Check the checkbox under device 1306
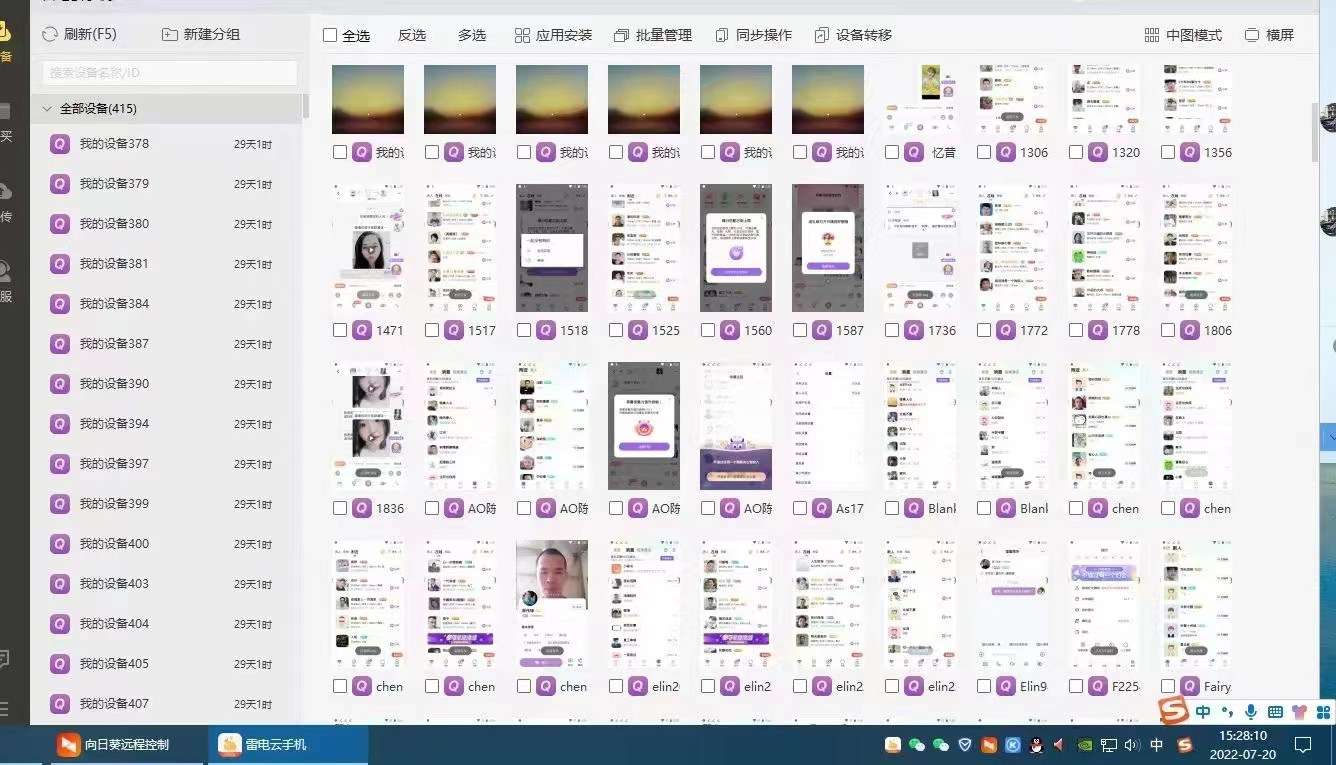Image resolution: width=1336 pixels, height=765 pixels. [x=983, y=151]
